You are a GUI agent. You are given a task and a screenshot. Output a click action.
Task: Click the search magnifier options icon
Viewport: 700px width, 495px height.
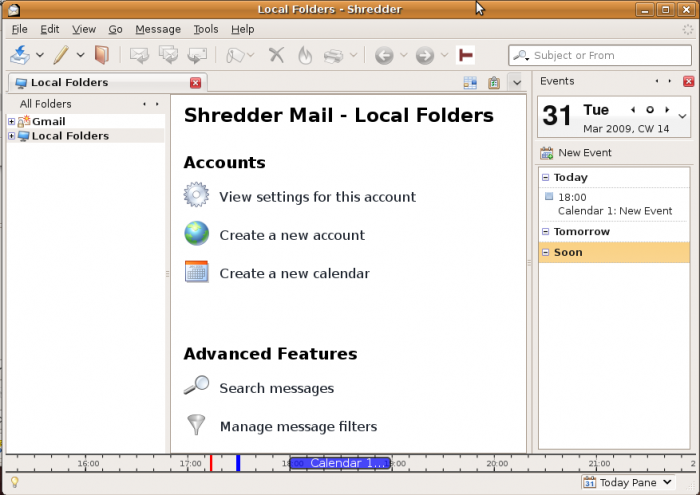pos(521,55)
